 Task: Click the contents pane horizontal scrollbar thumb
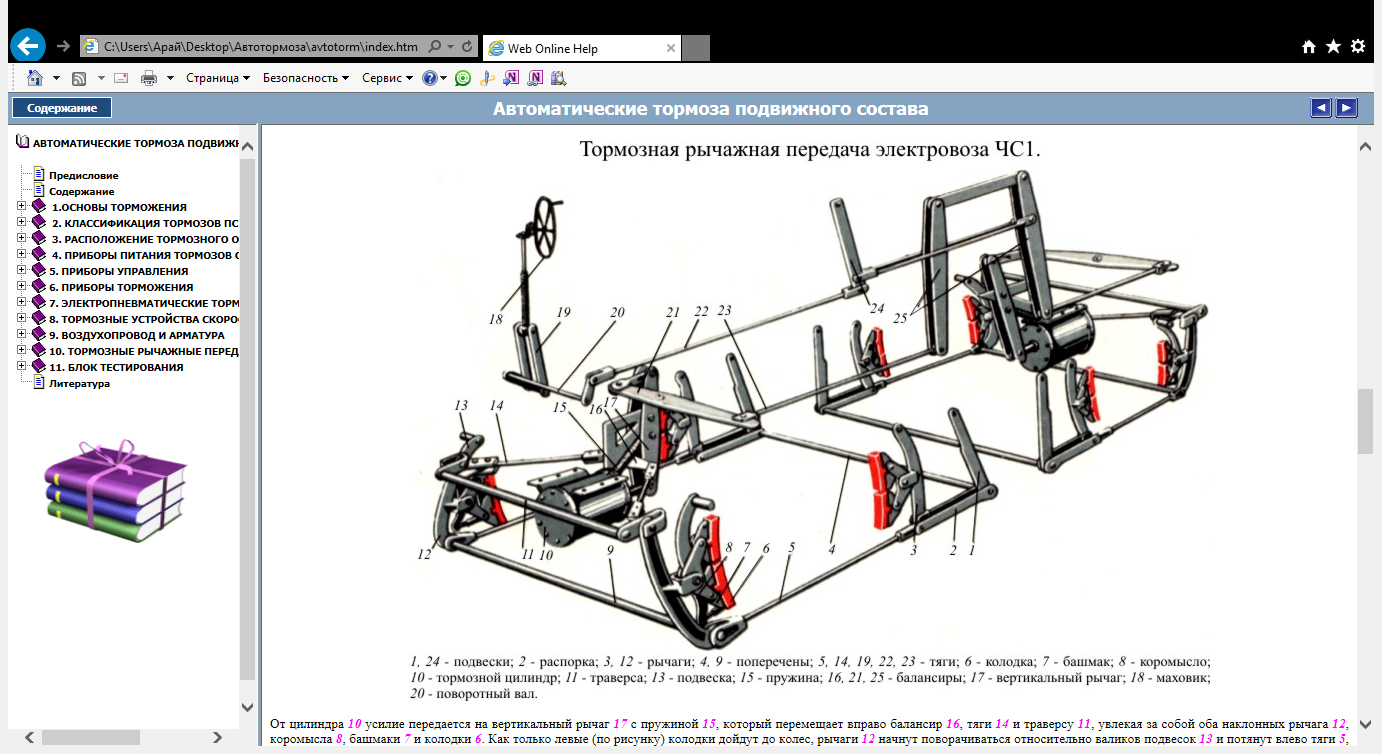(x=89, y=737)
